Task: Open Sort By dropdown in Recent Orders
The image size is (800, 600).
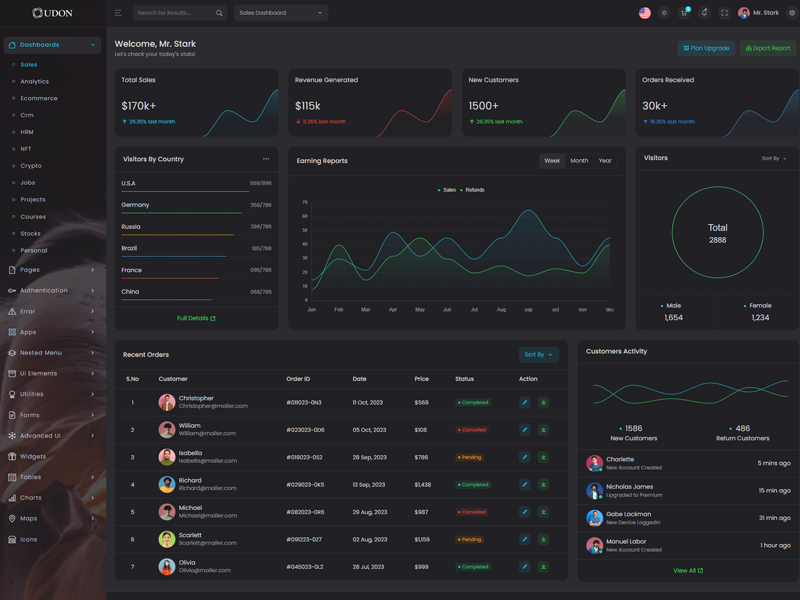Action: [x=538, y=354]
